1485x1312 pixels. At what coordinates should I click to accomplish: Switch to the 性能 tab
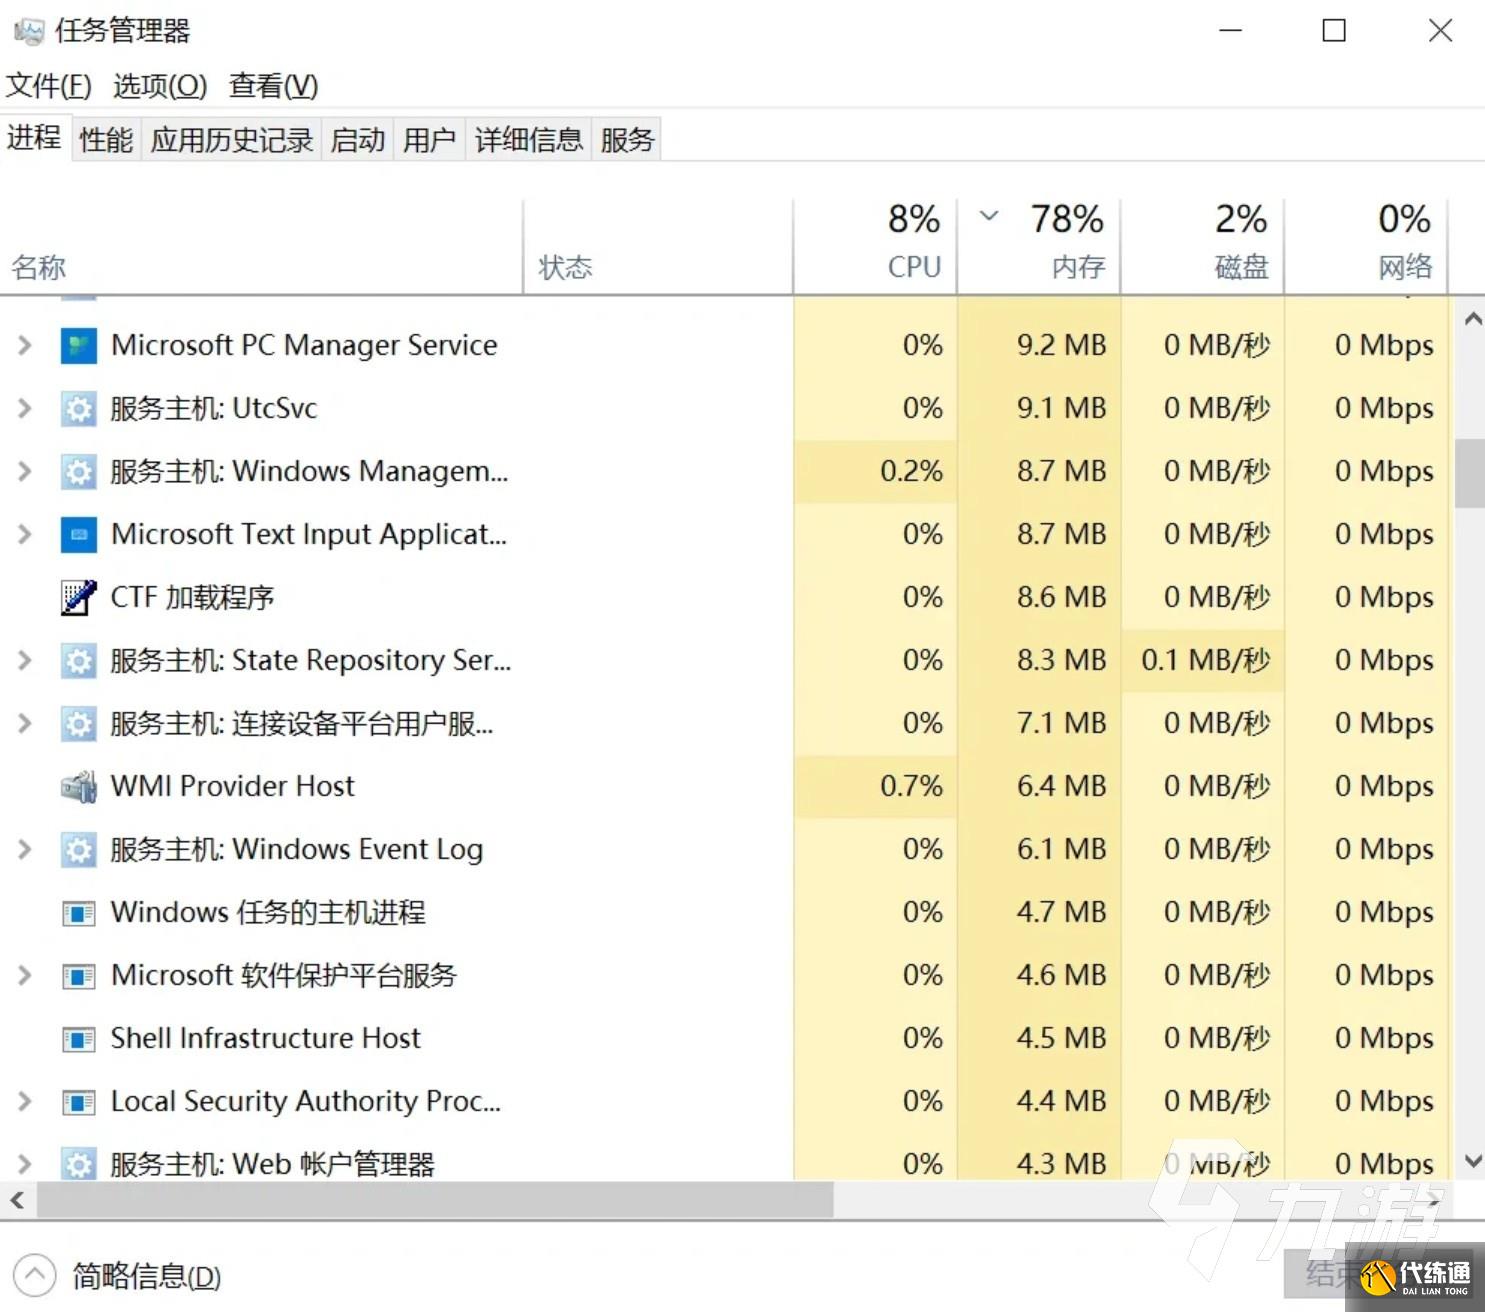click(106, 140)
